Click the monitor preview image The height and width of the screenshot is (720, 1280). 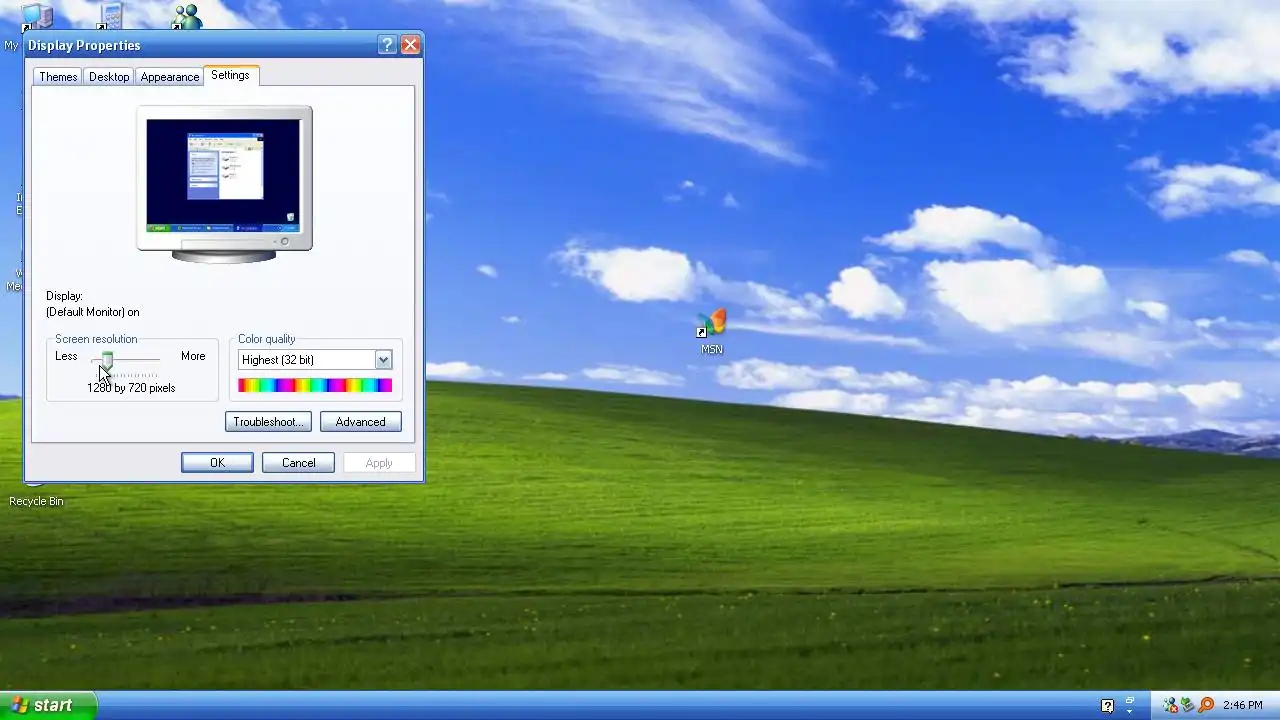(x=224, y=184)
